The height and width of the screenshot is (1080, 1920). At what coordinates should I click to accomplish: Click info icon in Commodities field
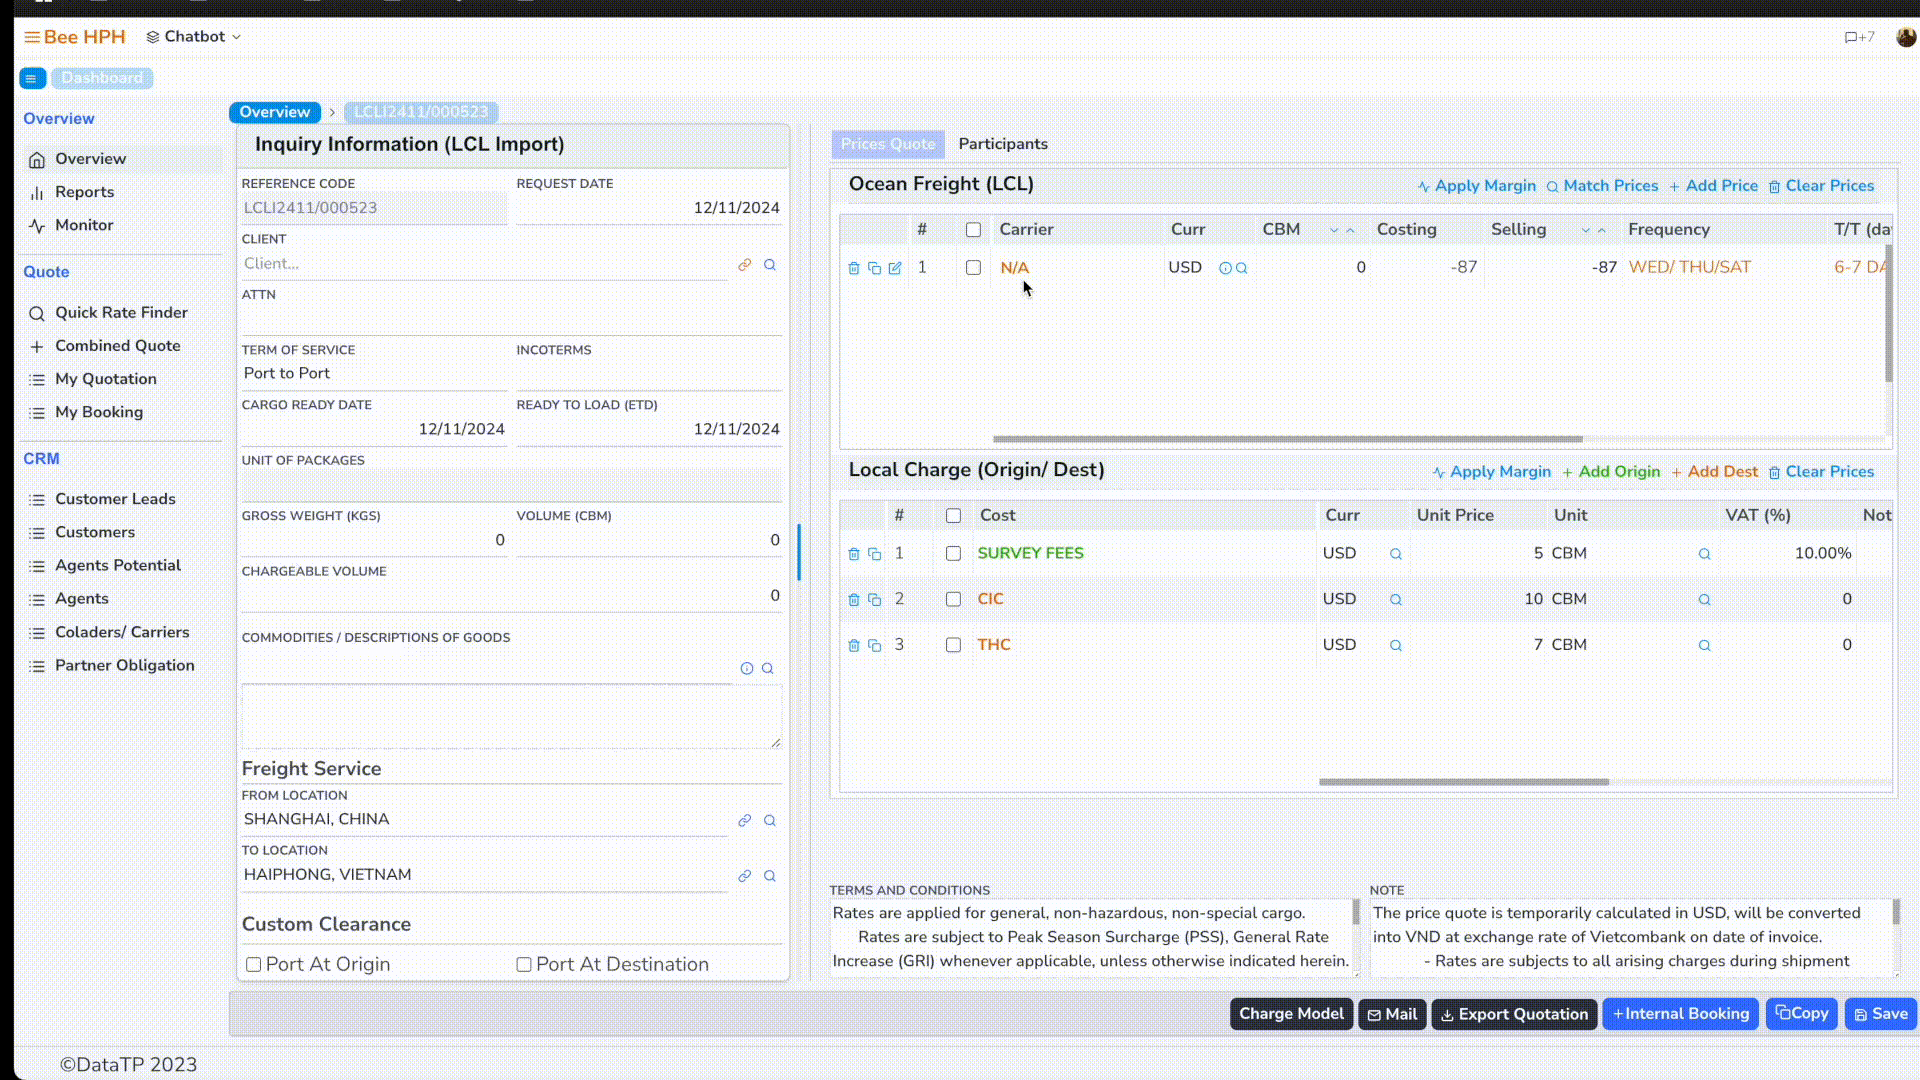[746, 668]
